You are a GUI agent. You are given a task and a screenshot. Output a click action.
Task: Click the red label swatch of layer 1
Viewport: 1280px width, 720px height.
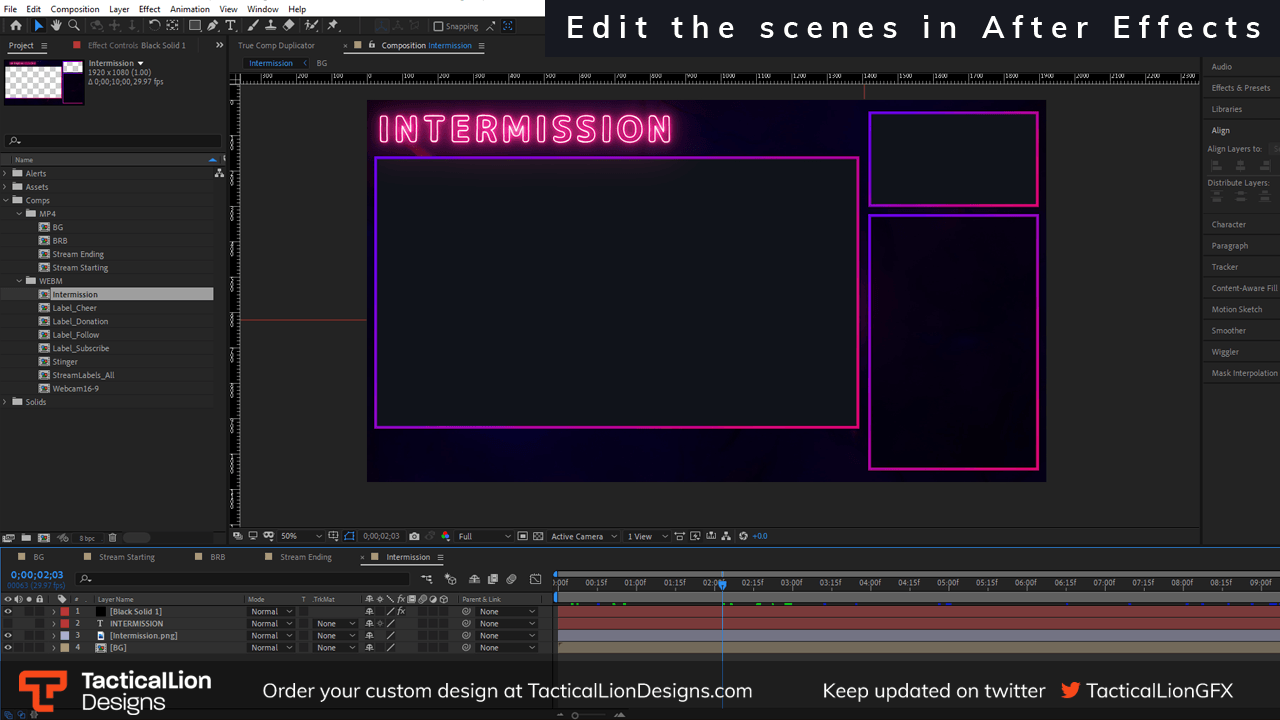[65, 611]
